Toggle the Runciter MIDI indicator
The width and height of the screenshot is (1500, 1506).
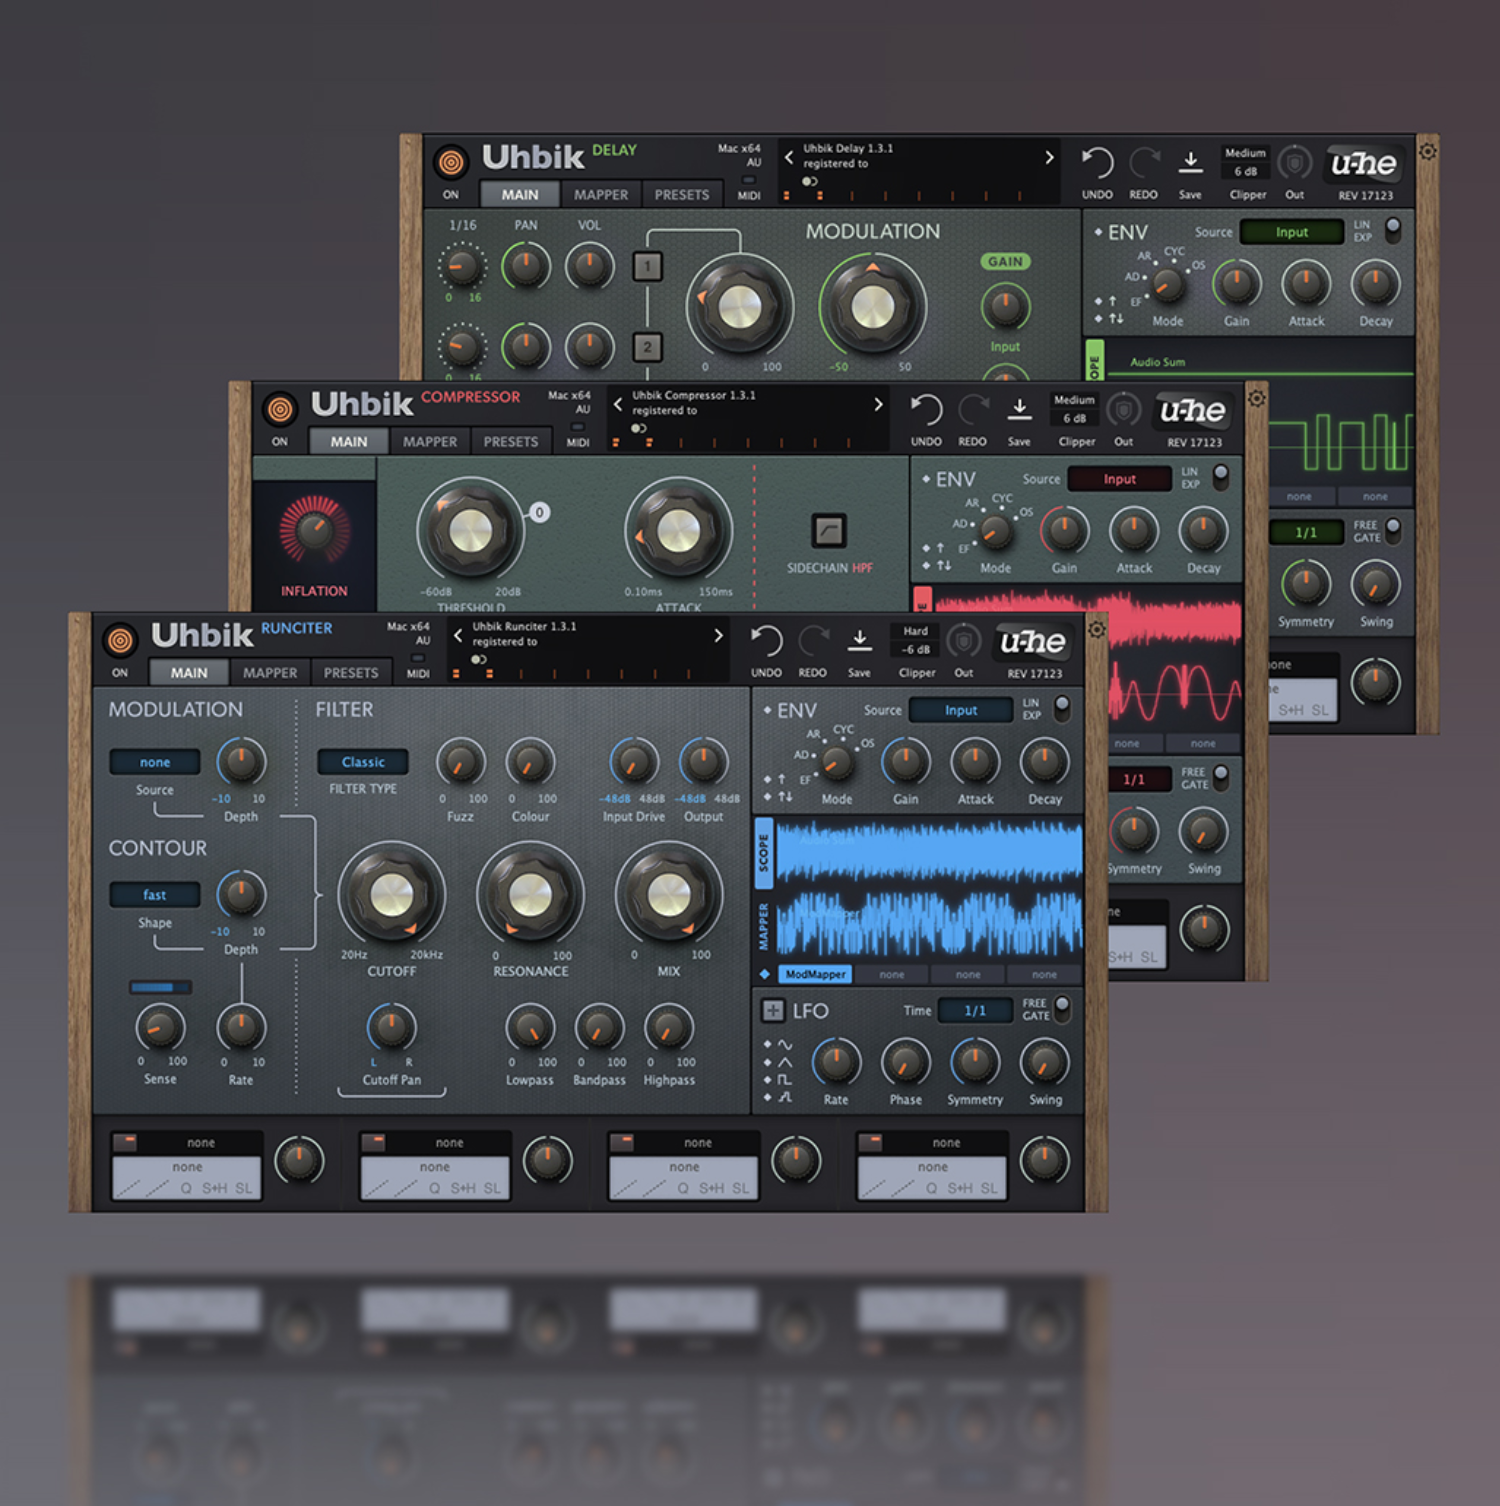(x=418, y=658)
